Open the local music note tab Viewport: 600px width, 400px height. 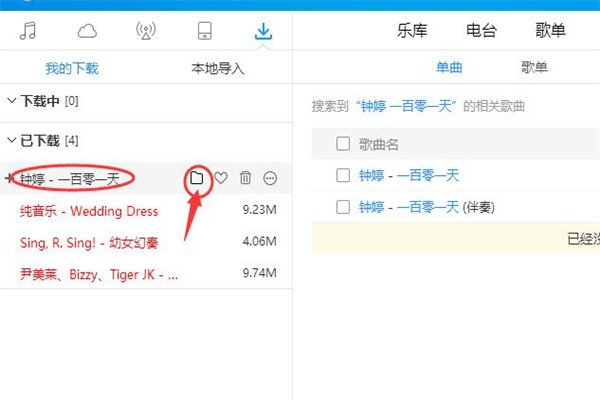point(28,31)
